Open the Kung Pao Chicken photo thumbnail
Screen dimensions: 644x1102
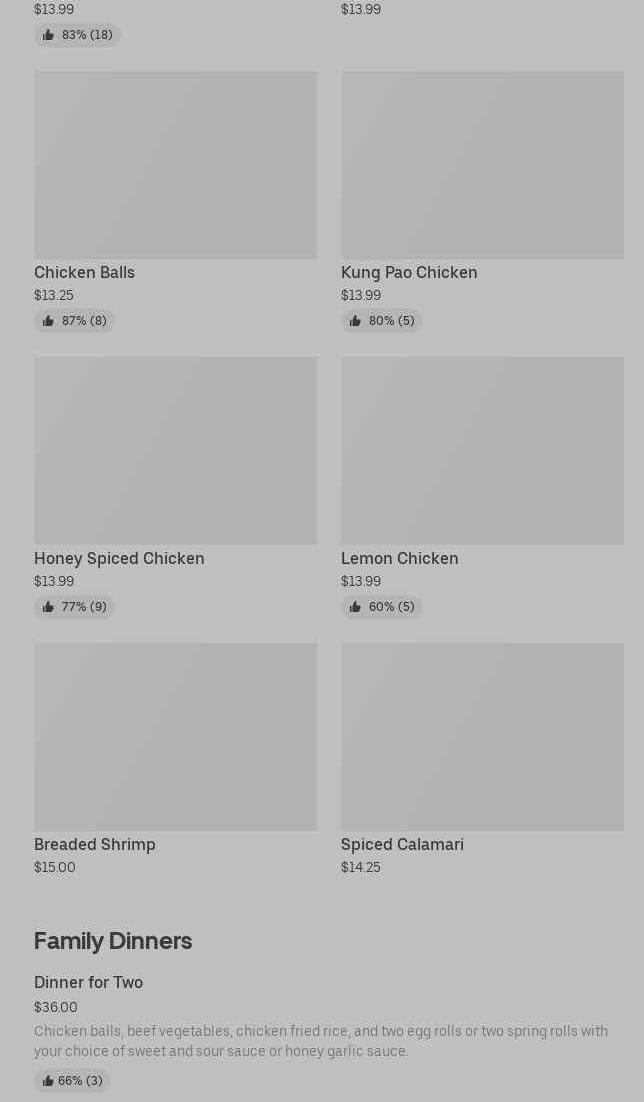[482, 165]
